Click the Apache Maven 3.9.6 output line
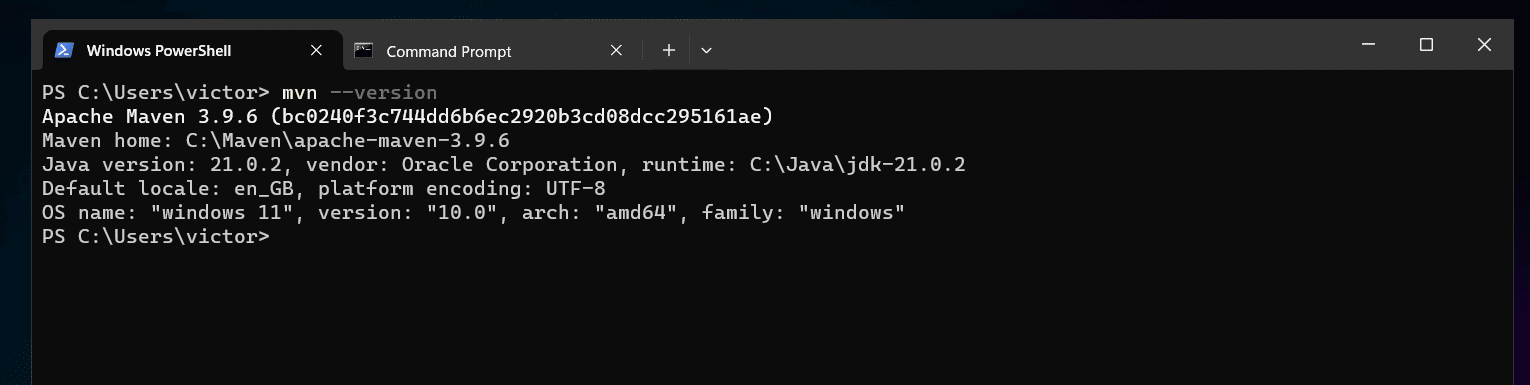The height and width of the screenshot is (385, 1530). [408, 116]
